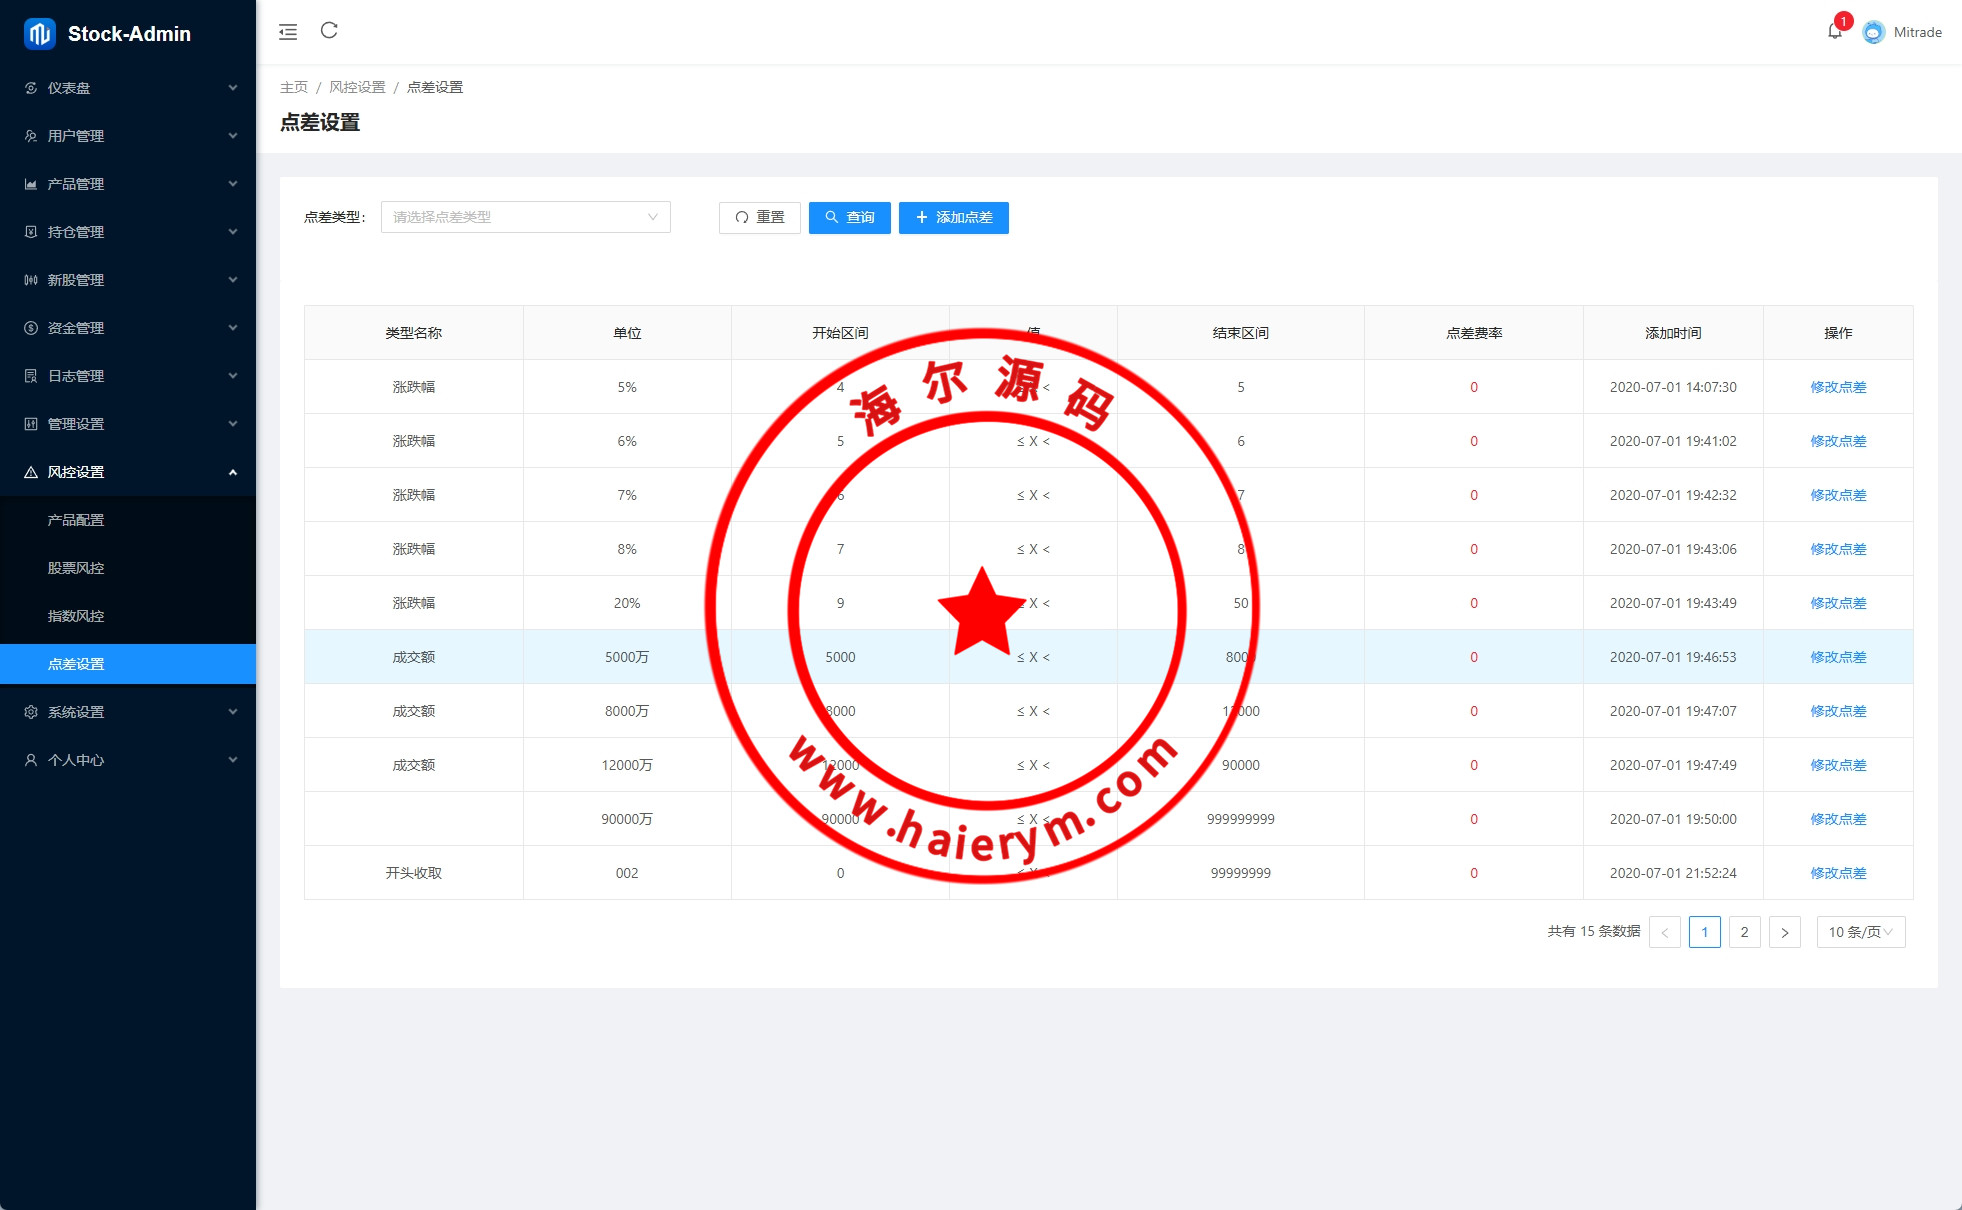Screen dimensions: 1962x1210
Task: Click the Mitrade user avatar
Action: [x=1874, y=32]
